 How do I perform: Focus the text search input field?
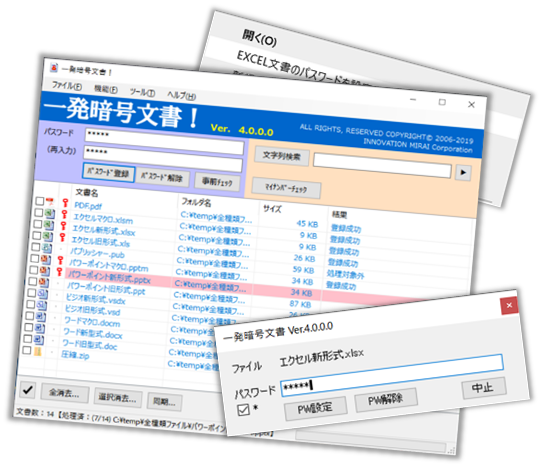pos(383,166)
